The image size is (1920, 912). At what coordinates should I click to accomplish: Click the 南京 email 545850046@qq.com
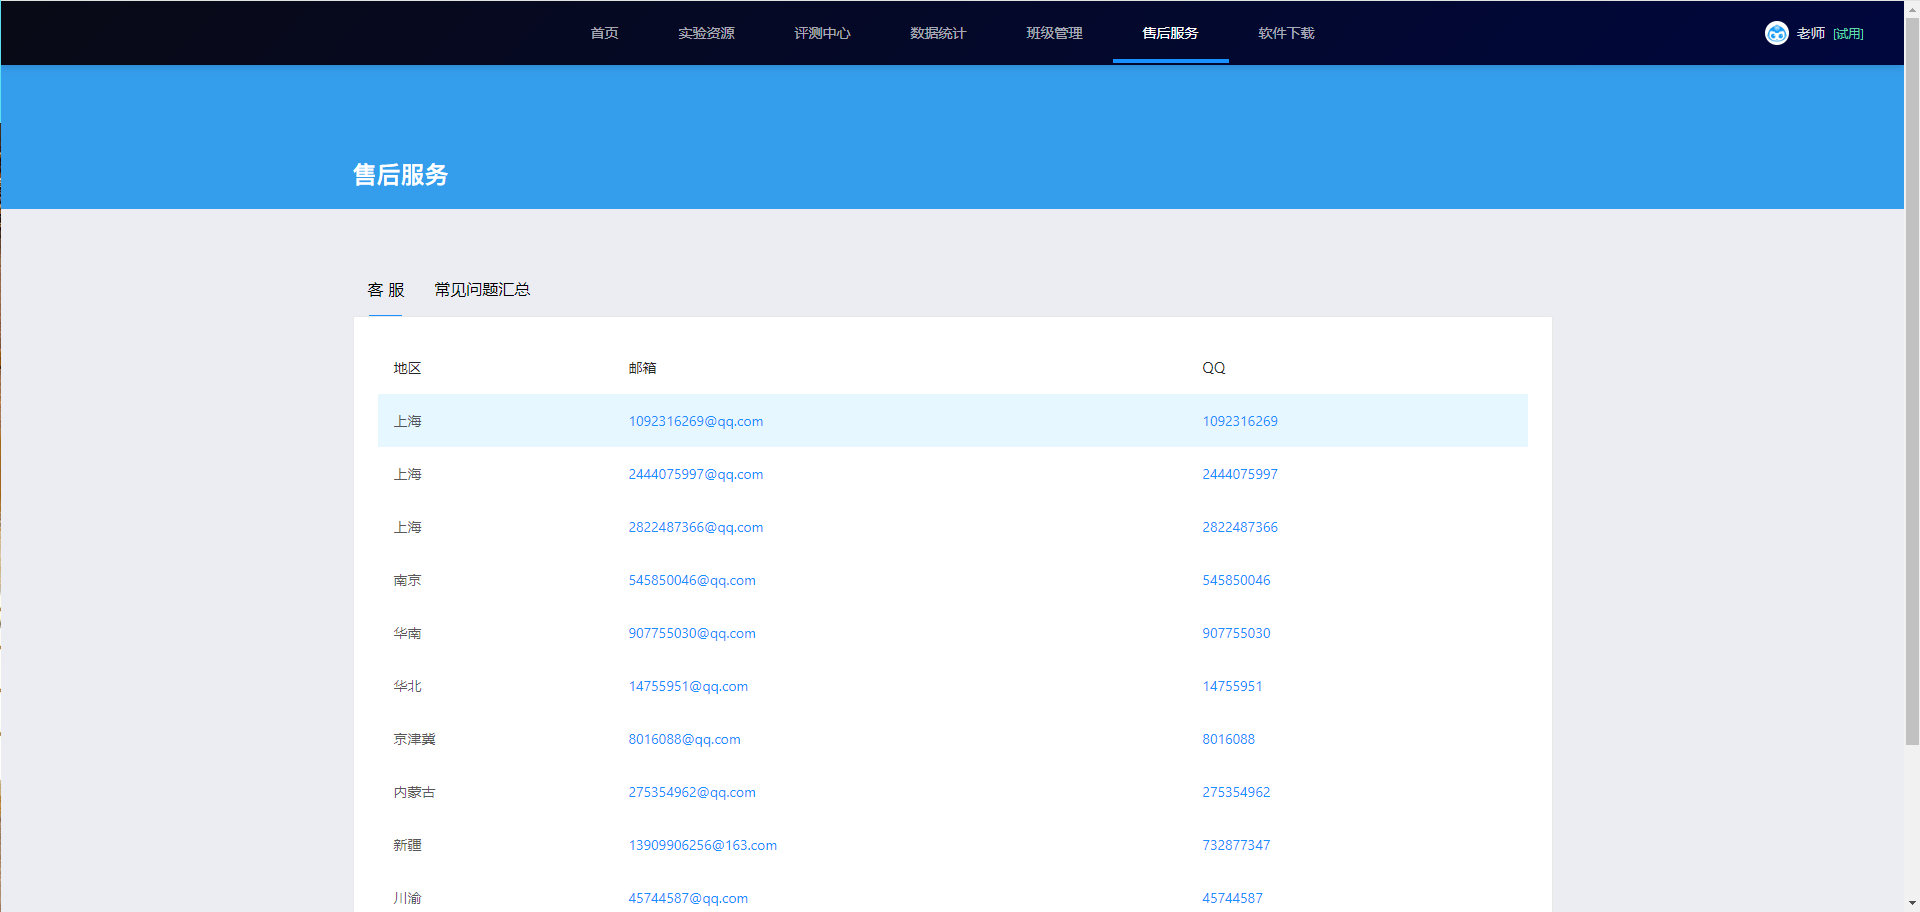[691, 580]
